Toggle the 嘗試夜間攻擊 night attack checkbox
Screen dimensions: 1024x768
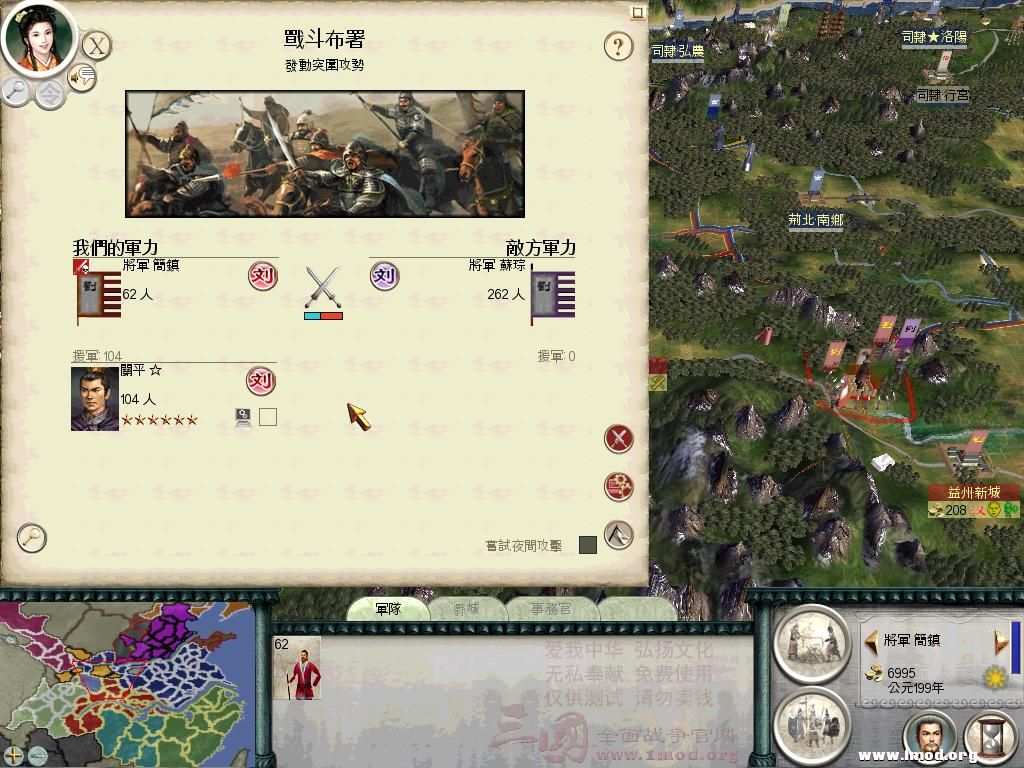click(x=588, y=545)
